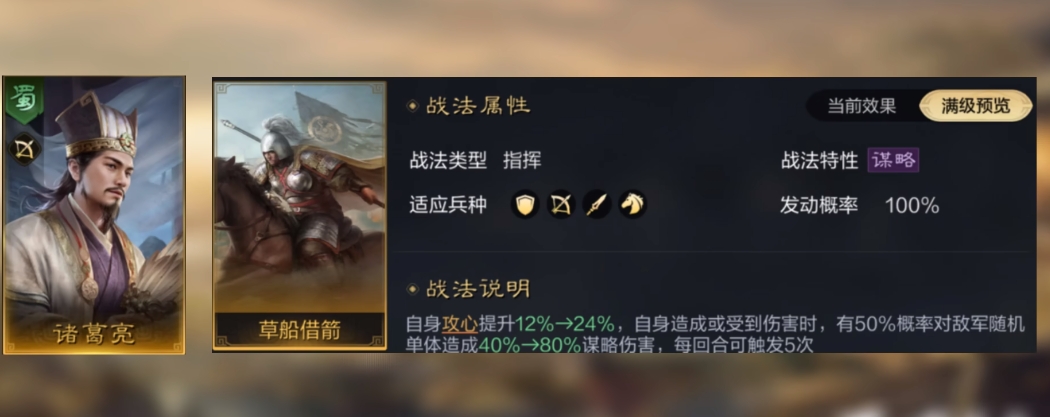Select the spear troop type icon

click(x=597, y=204)
